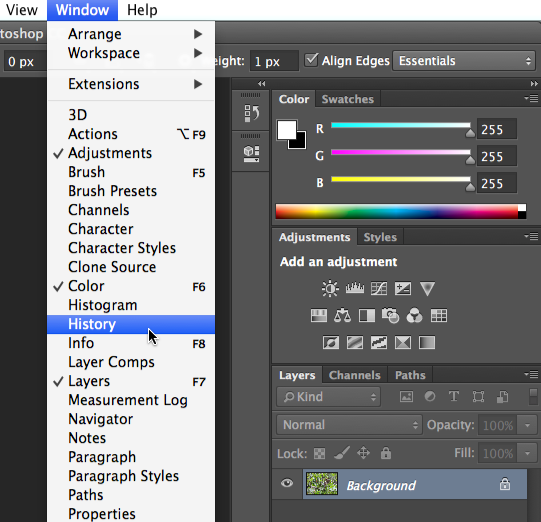Uncheck Adjustments in the Window menu

tap(131, 153)
